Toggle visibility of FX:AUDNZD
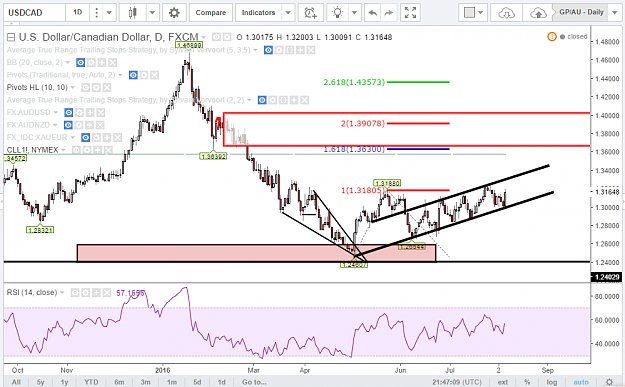The image size is (625, 387). (x=68, y=125)
